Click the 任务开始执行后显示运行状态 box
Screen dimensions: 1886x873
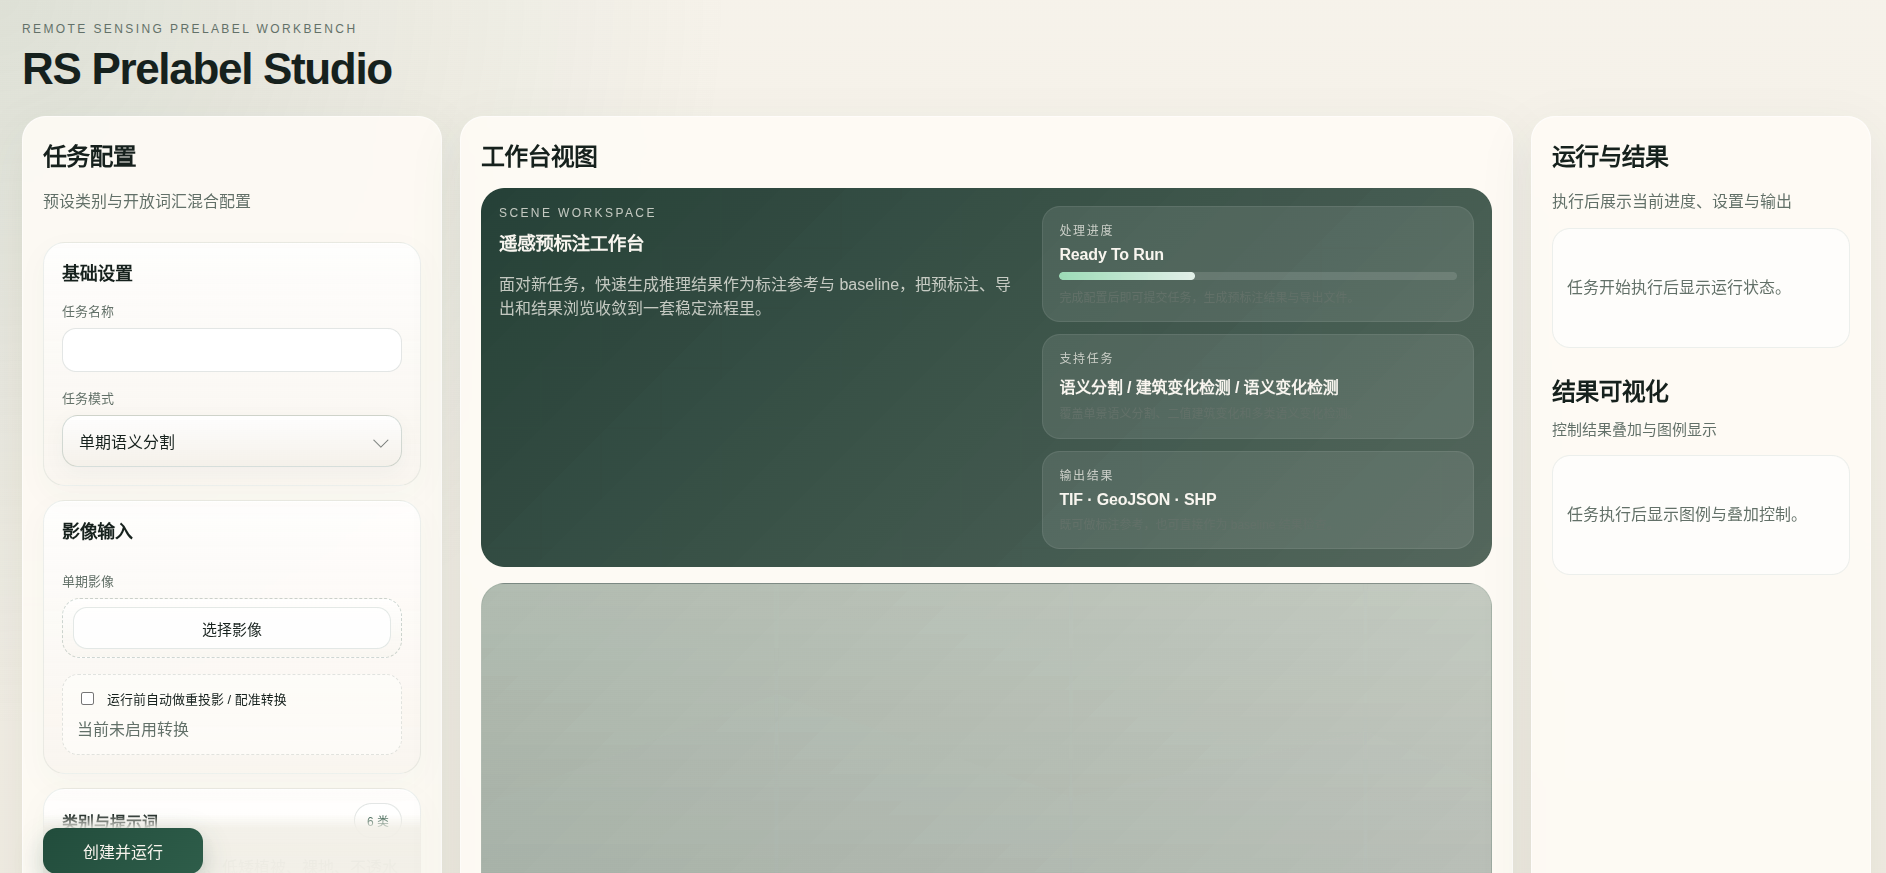[1700, 288]
